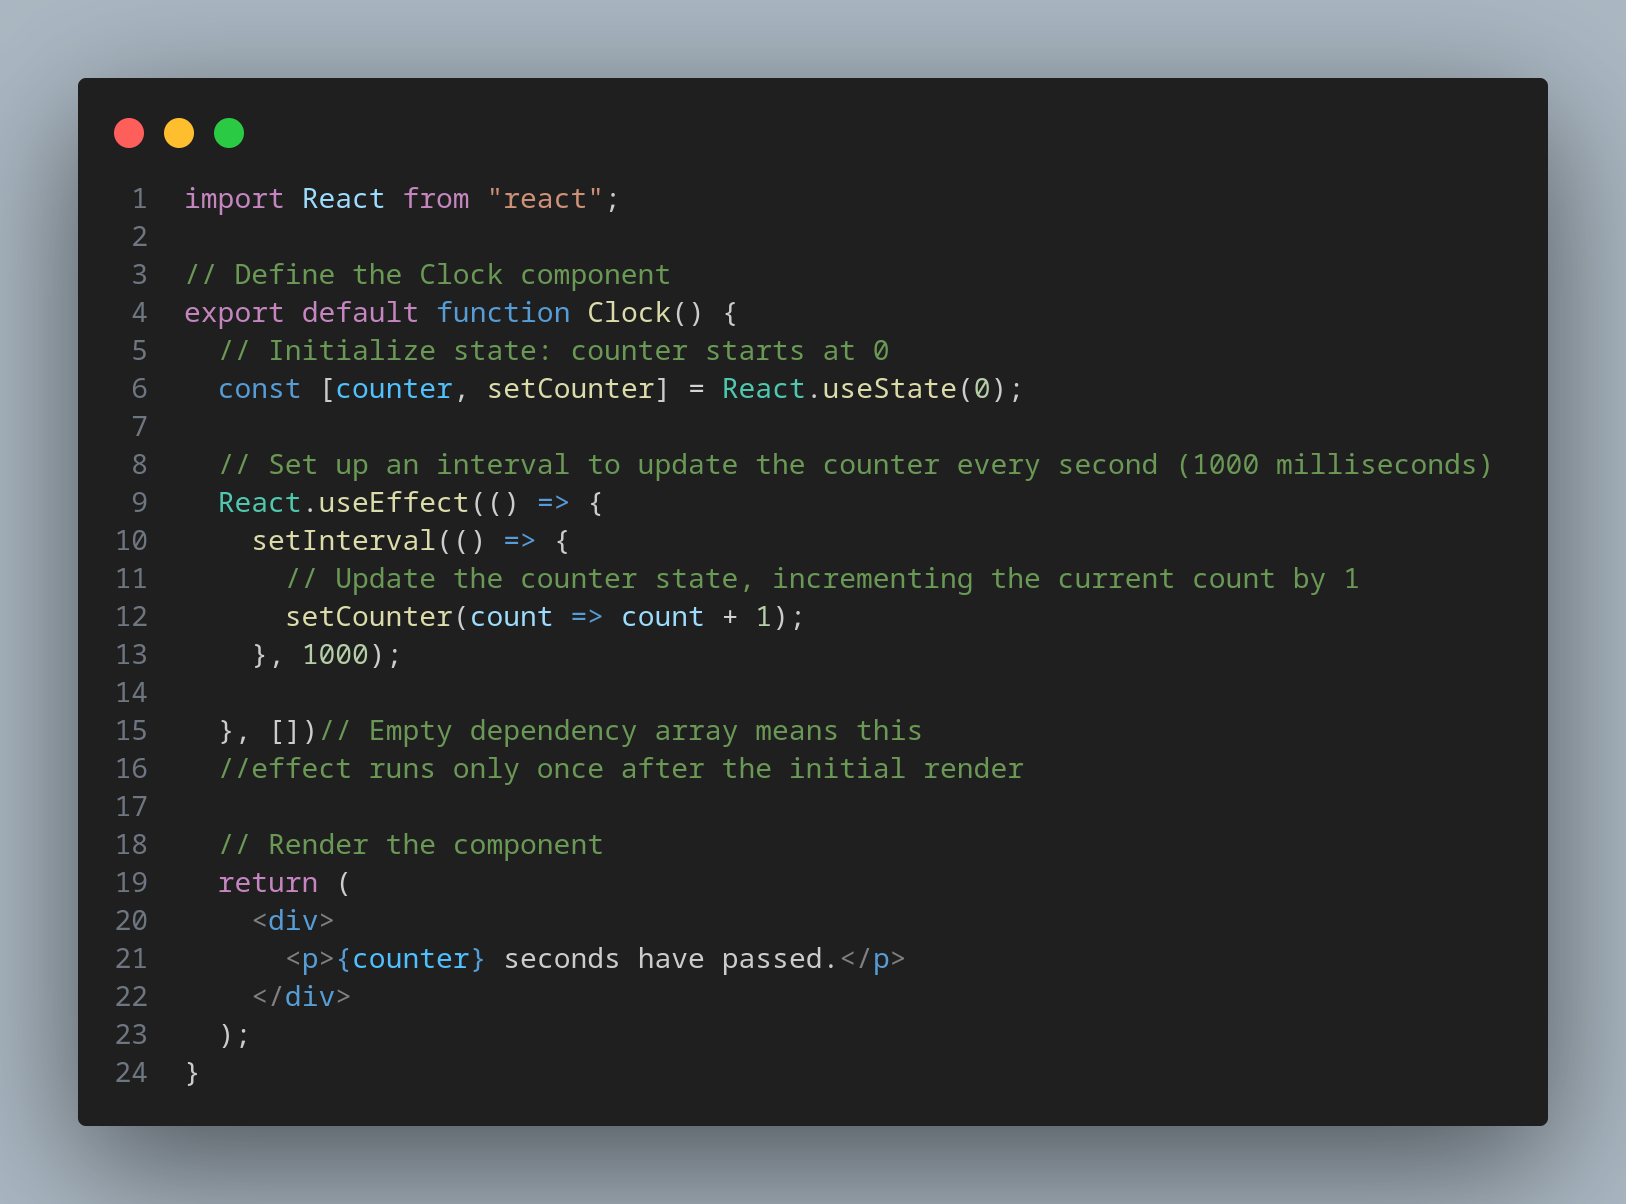Click the 1000 interval delay value
Viewport: 1626px width, 1204px height.
335,655
